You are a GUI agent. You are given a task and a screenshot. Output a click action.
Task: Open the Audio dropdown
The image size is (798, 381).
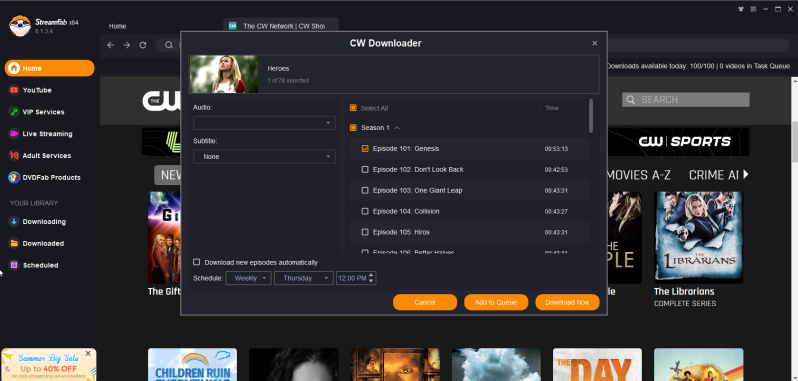coord(264,123)
